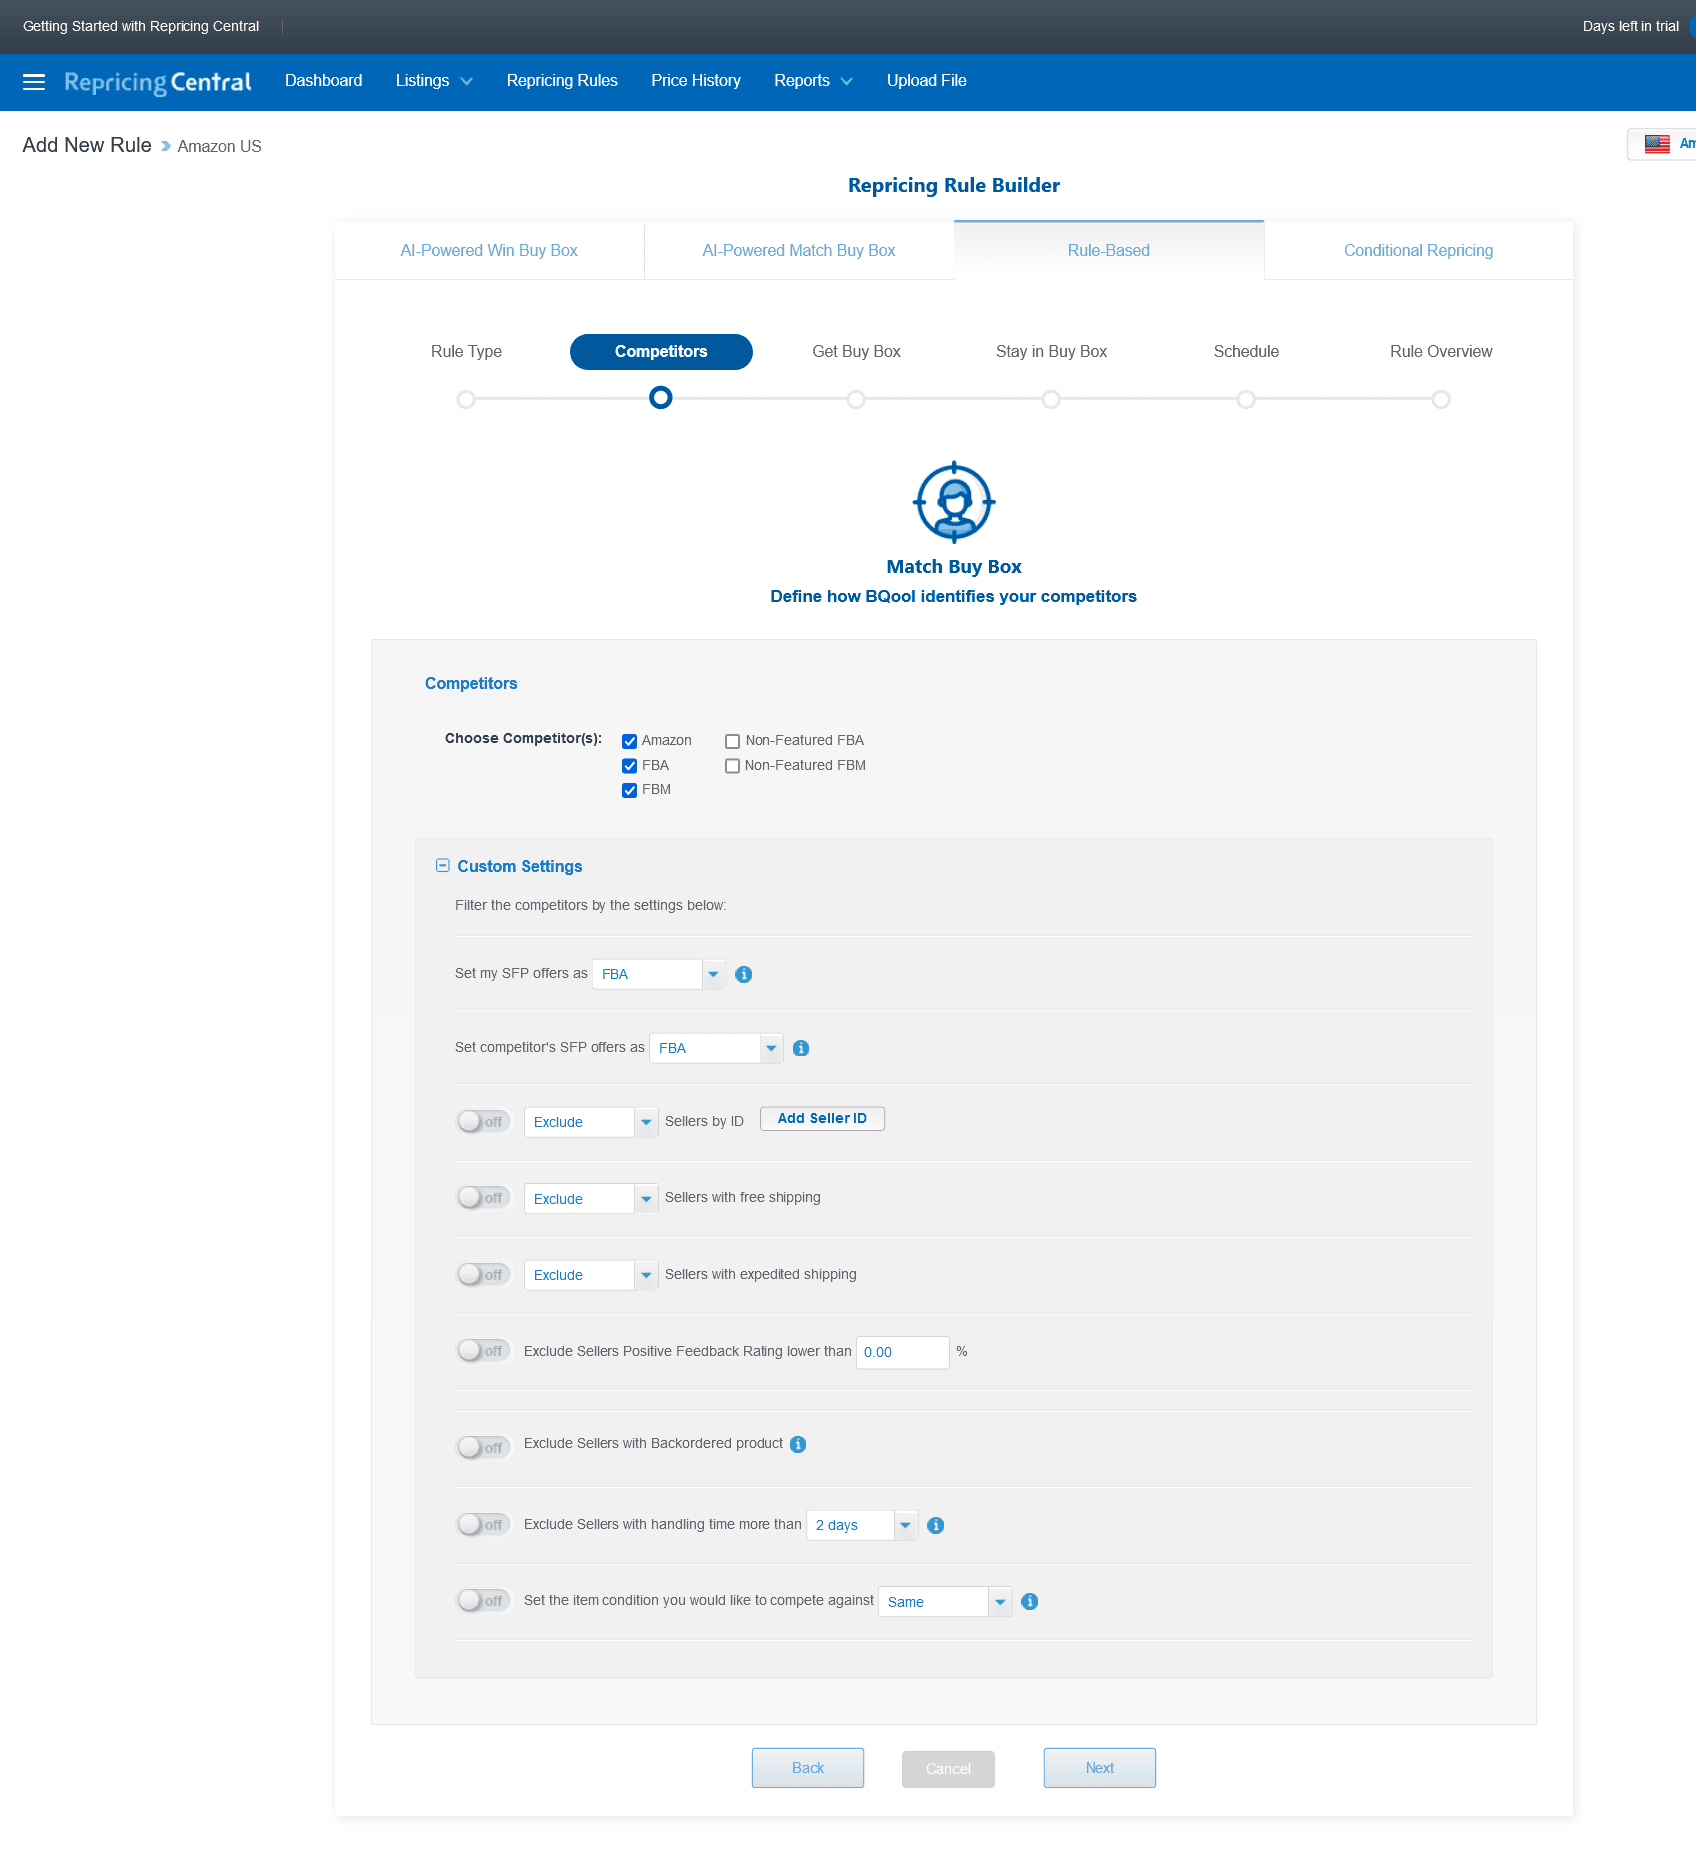Click info icon beside my SFP offers
Image resolution: width=1696 pixels, height=1852 pixels.
[x=743, y=974]
